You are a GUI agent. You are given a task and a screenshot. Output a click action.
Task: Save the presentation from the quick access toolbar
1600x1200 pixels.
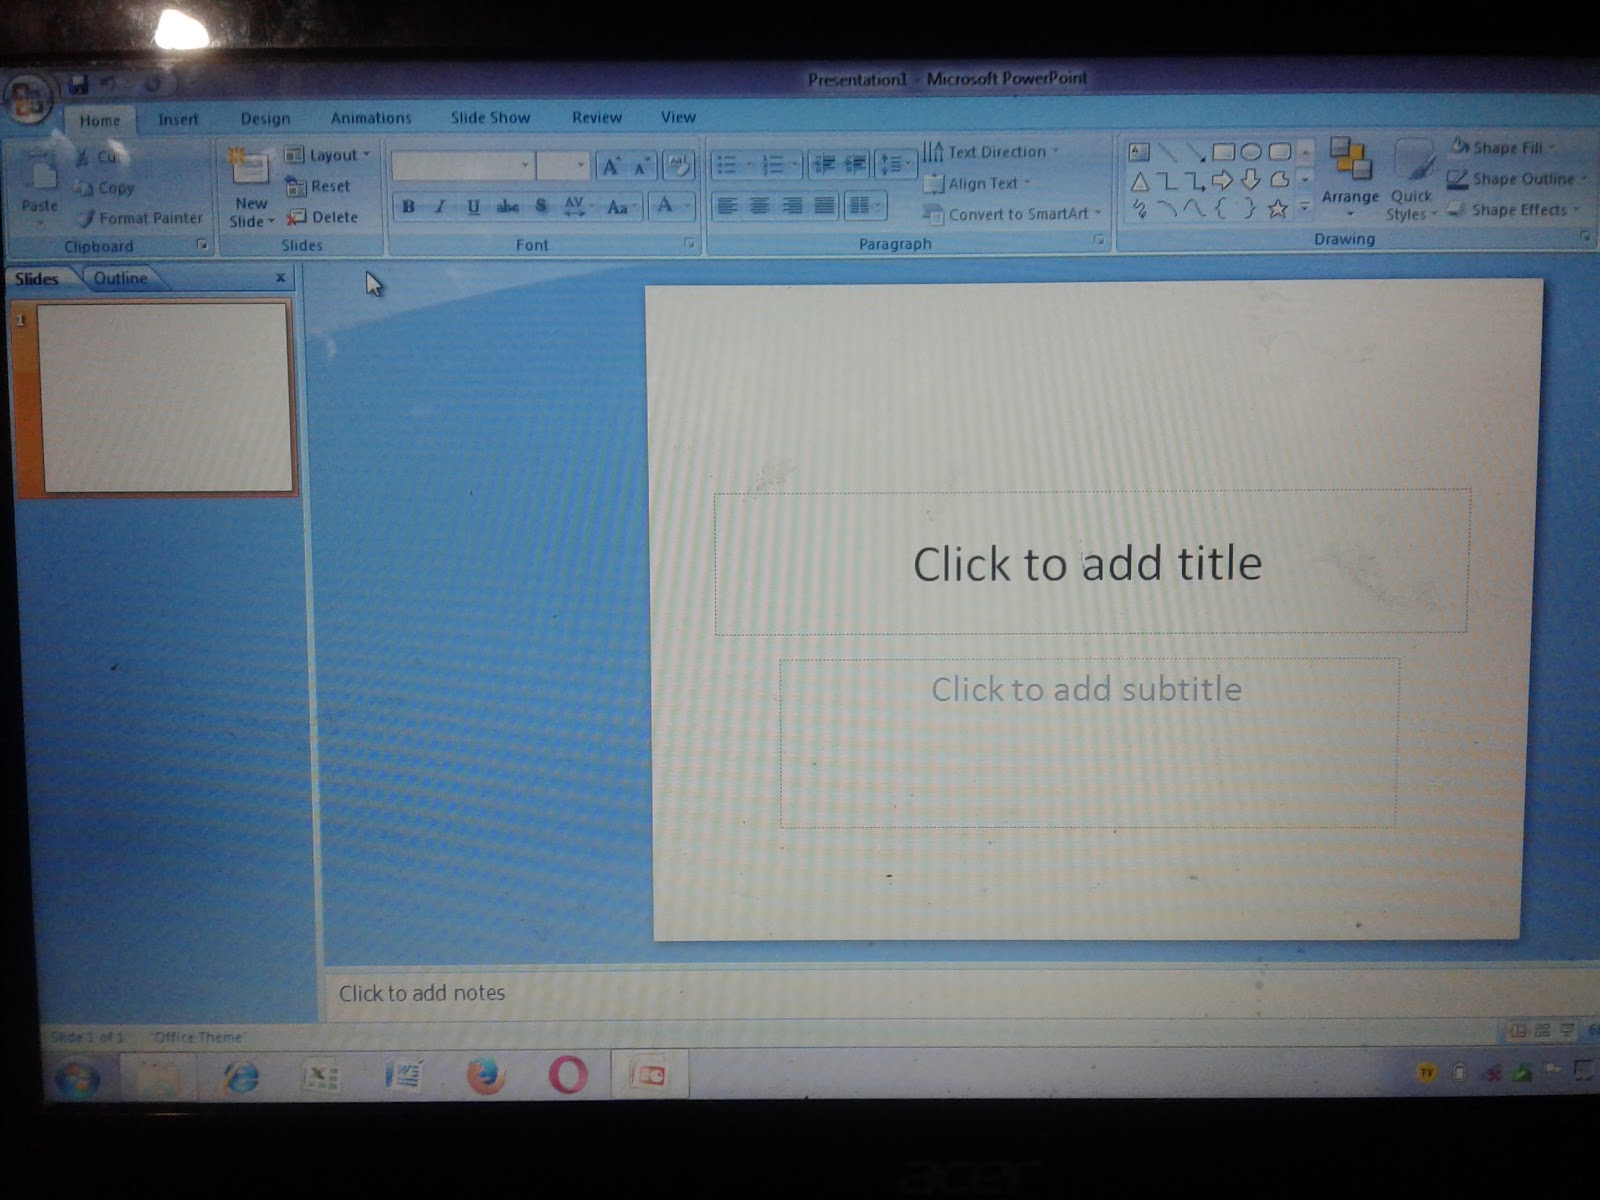pos(78,85)
